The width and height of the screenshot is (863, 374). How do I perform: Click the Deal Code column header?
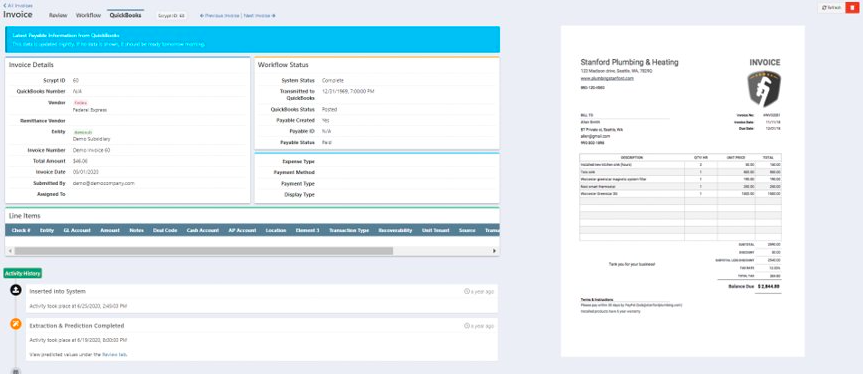pyautogui.click(x=165, y=230)
